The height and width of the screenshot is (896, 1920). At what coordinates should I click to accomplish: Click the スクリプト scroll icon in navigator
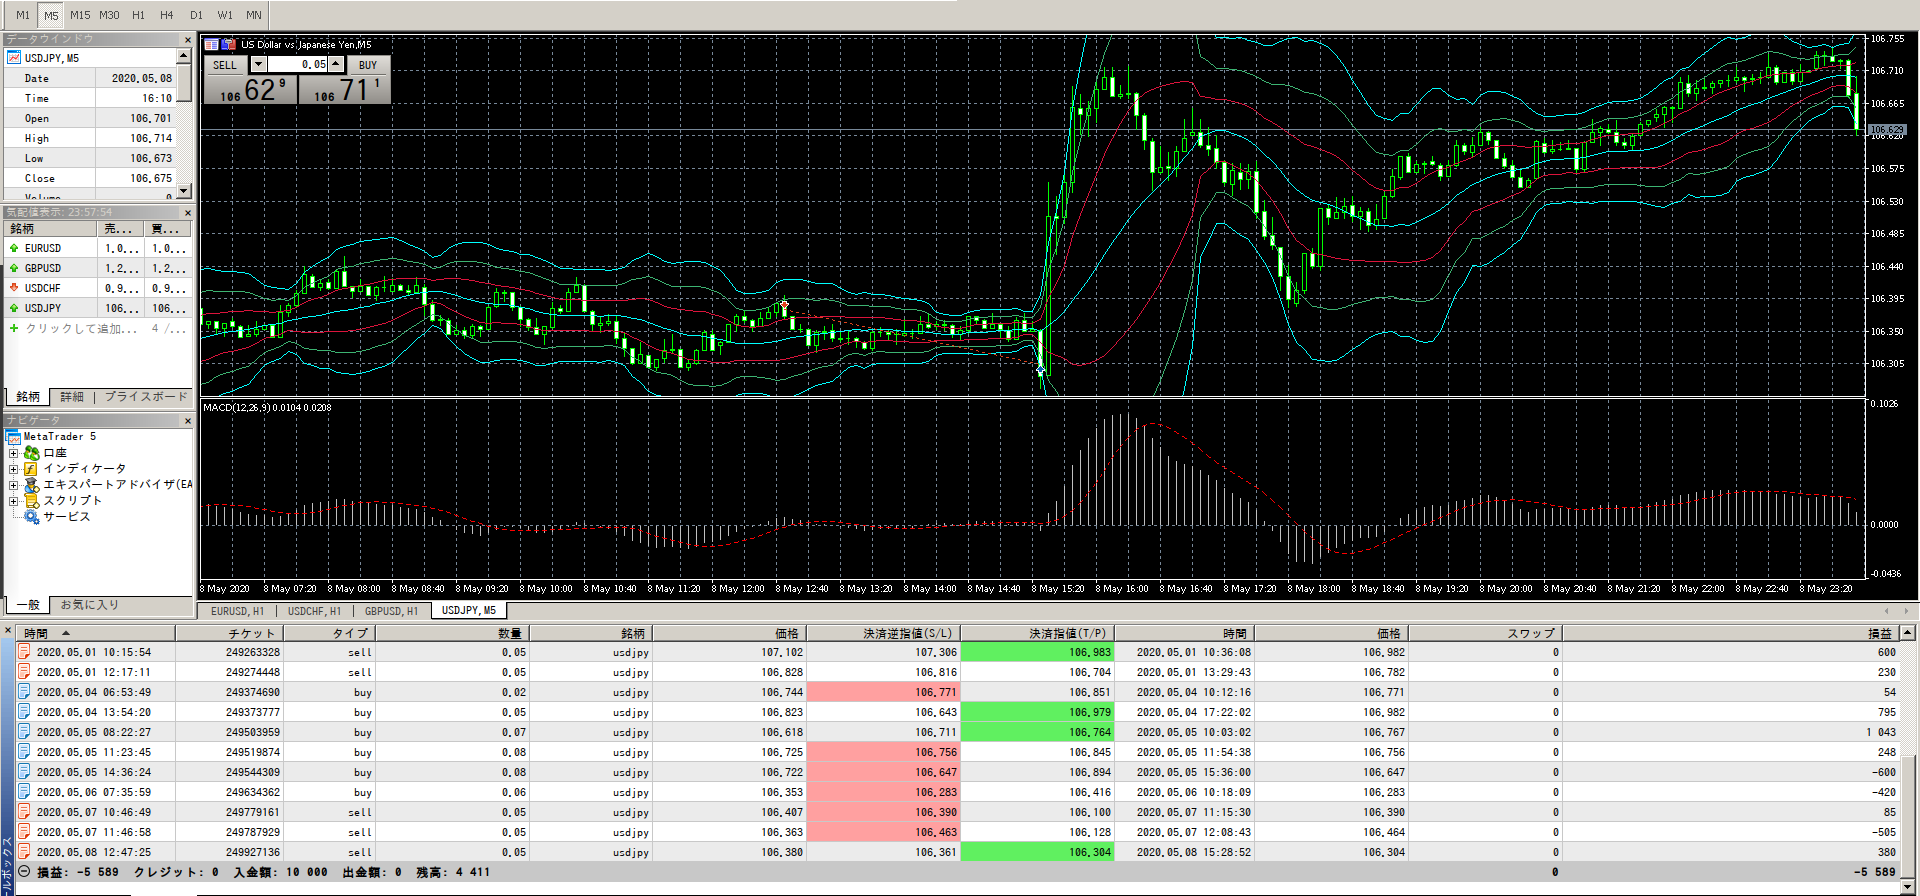click(32, 501)
